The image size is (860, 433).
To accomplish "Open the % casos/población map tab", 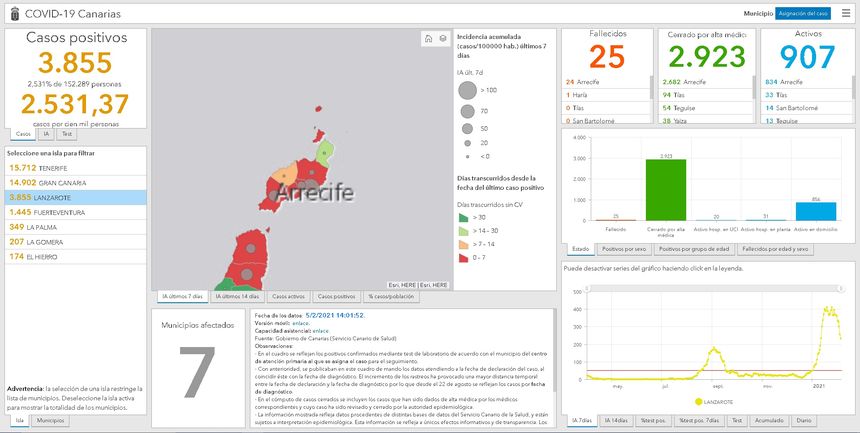I will tap(393, 297).
